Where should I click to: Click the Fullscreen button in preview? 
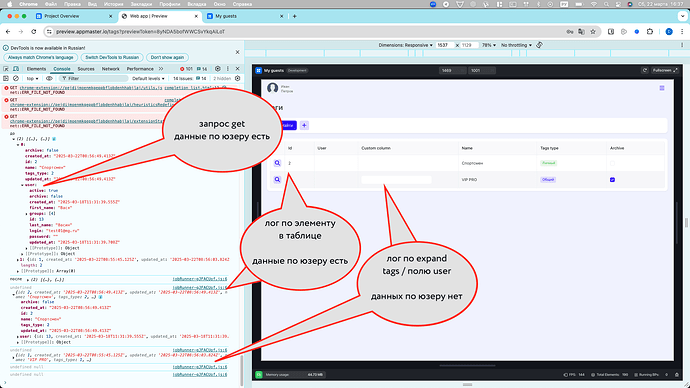tap(664, 70)
